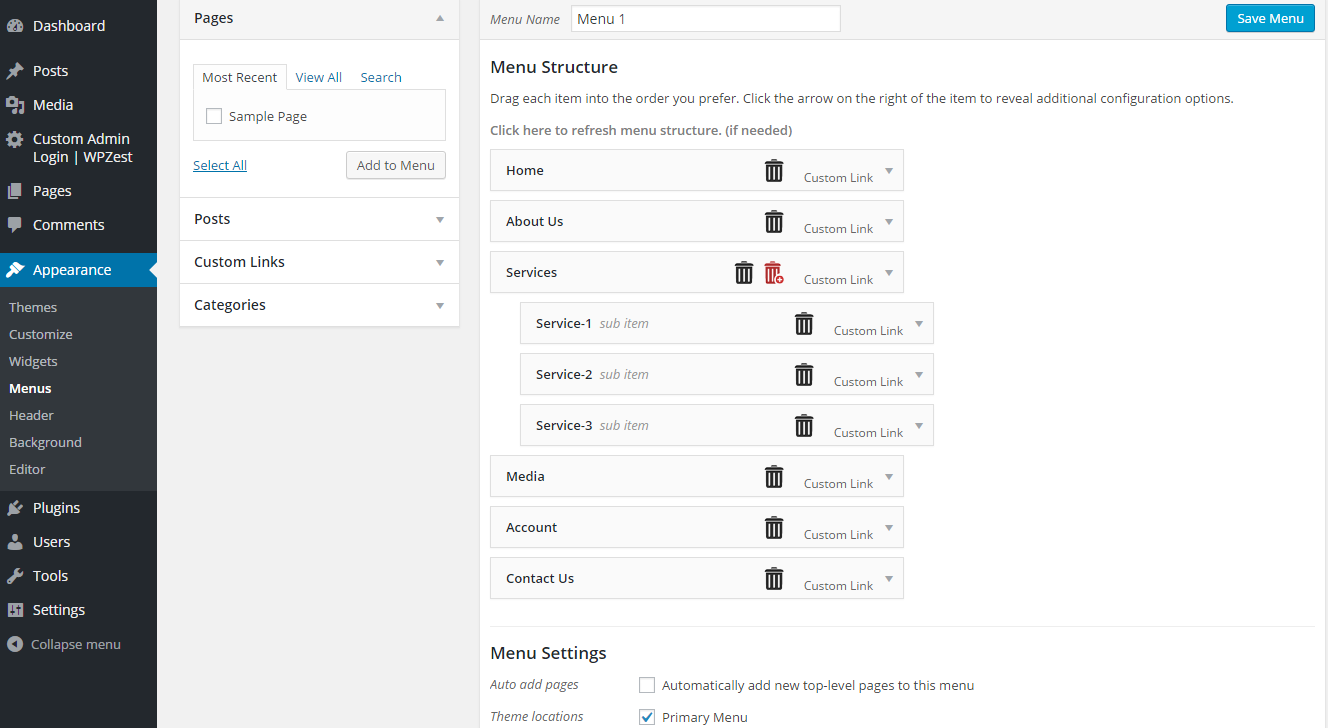The height and width of the screenshot is (728, 1328).
Task: Remove Service-2 sub item with trash icon
Action: 804,374
